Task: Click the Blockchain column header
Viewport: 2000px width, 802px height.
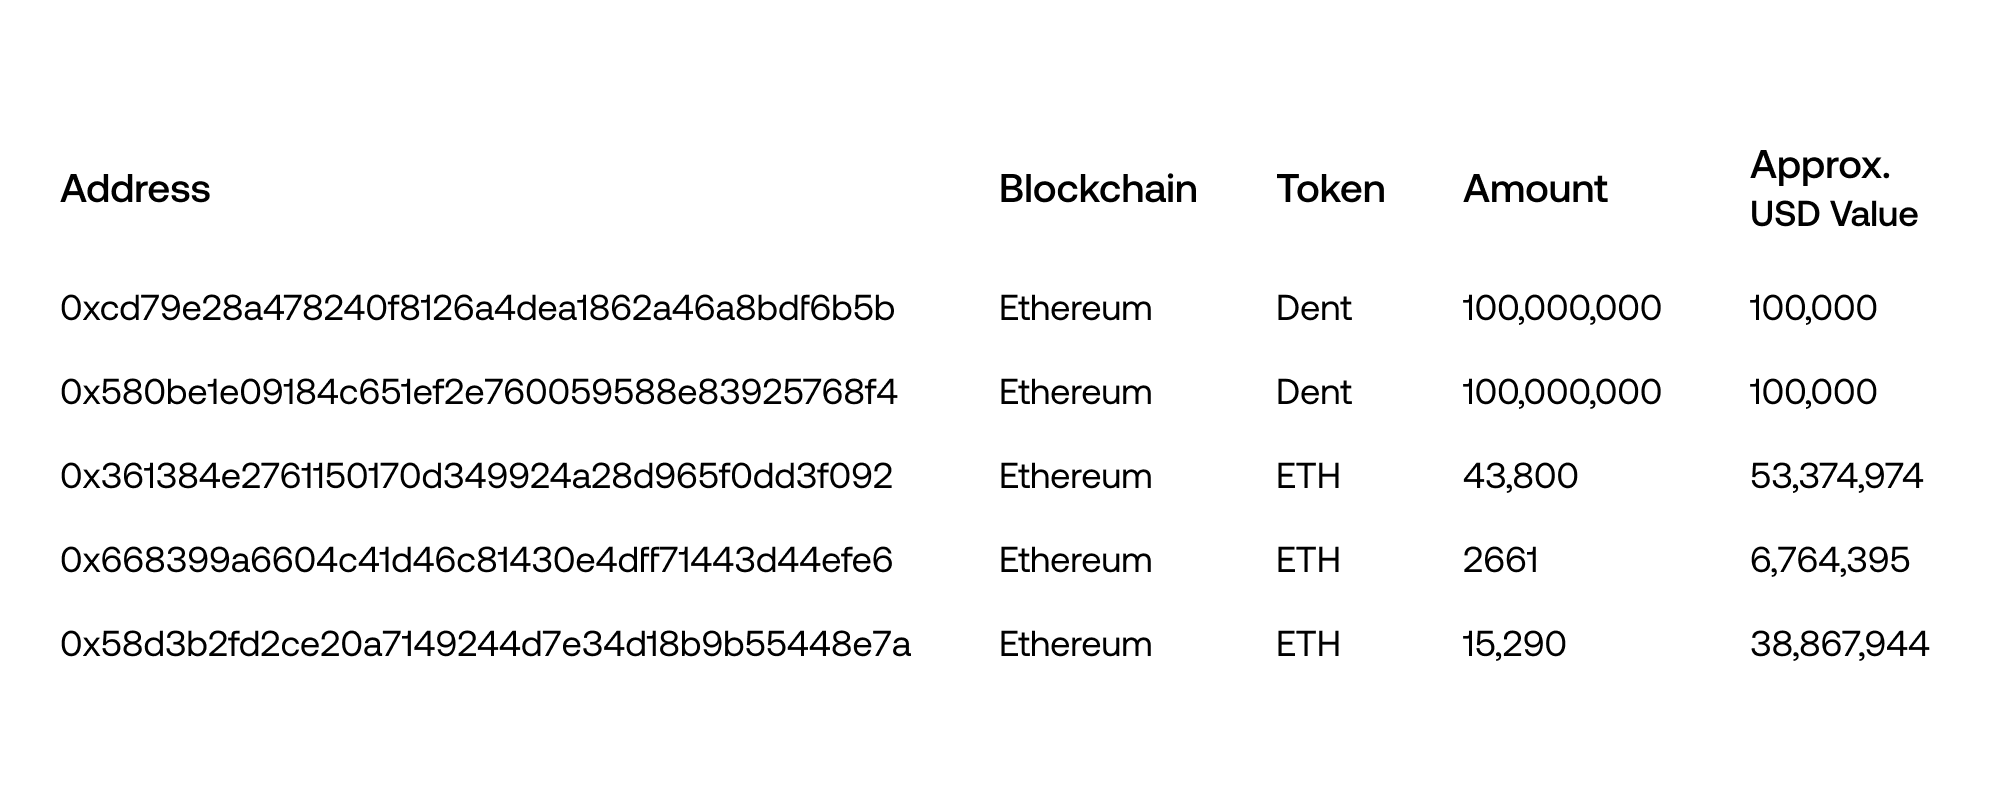Action: pyautogui.click(x=1097, y=189)
